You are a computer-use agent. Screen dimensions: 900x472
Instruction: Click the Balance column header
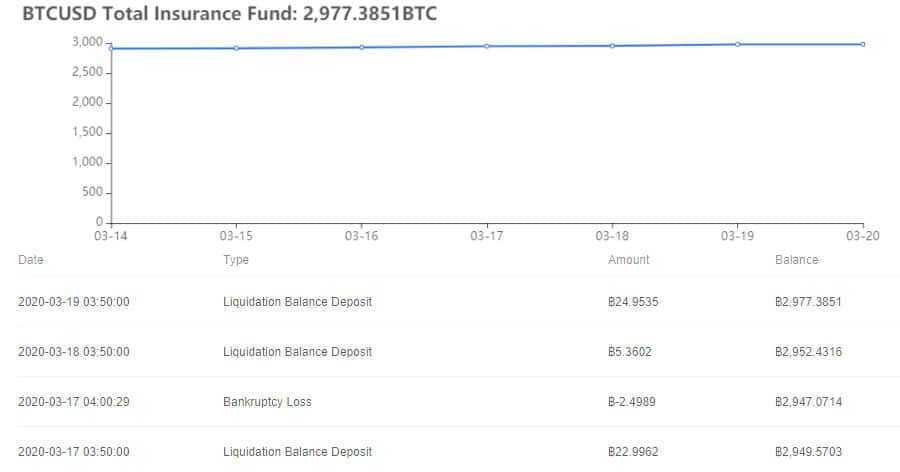796,260
